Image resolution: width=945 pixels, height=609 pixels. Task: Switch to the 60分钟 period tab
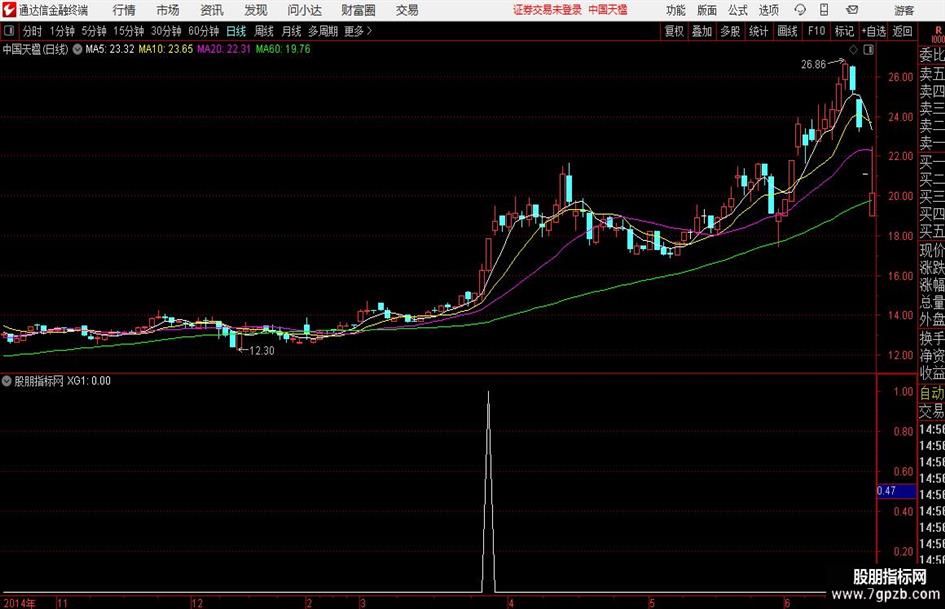[x=204, y=31]
